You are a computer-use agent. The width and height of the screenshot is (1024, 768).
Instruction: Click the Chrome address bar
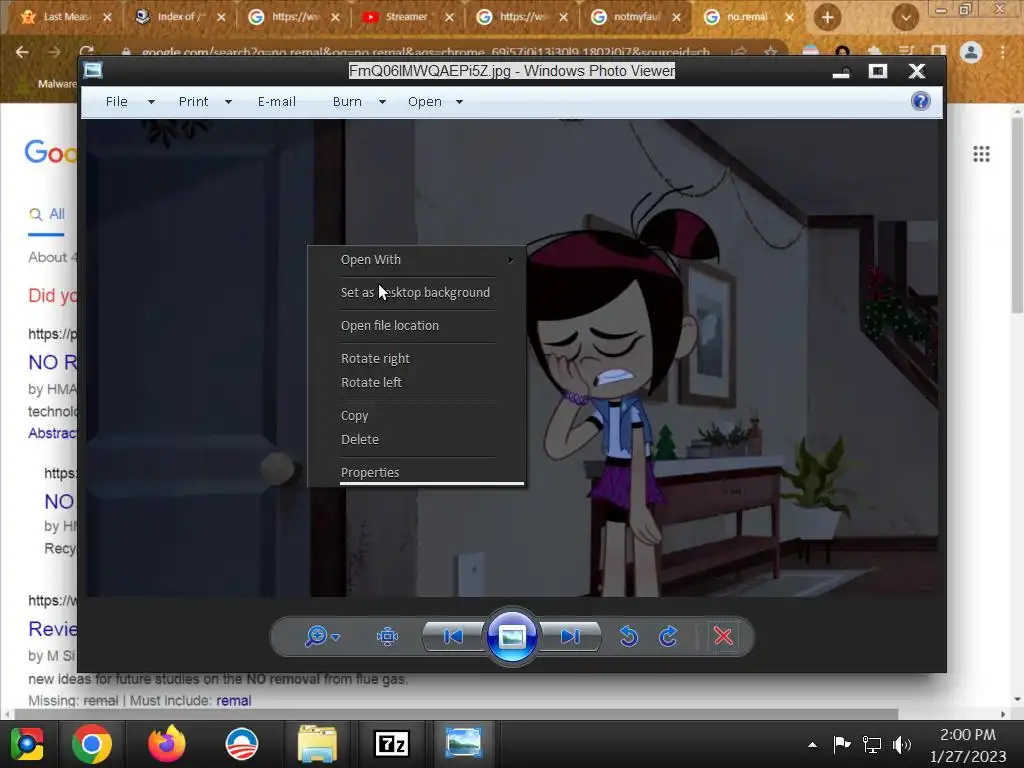click(424, 52)
